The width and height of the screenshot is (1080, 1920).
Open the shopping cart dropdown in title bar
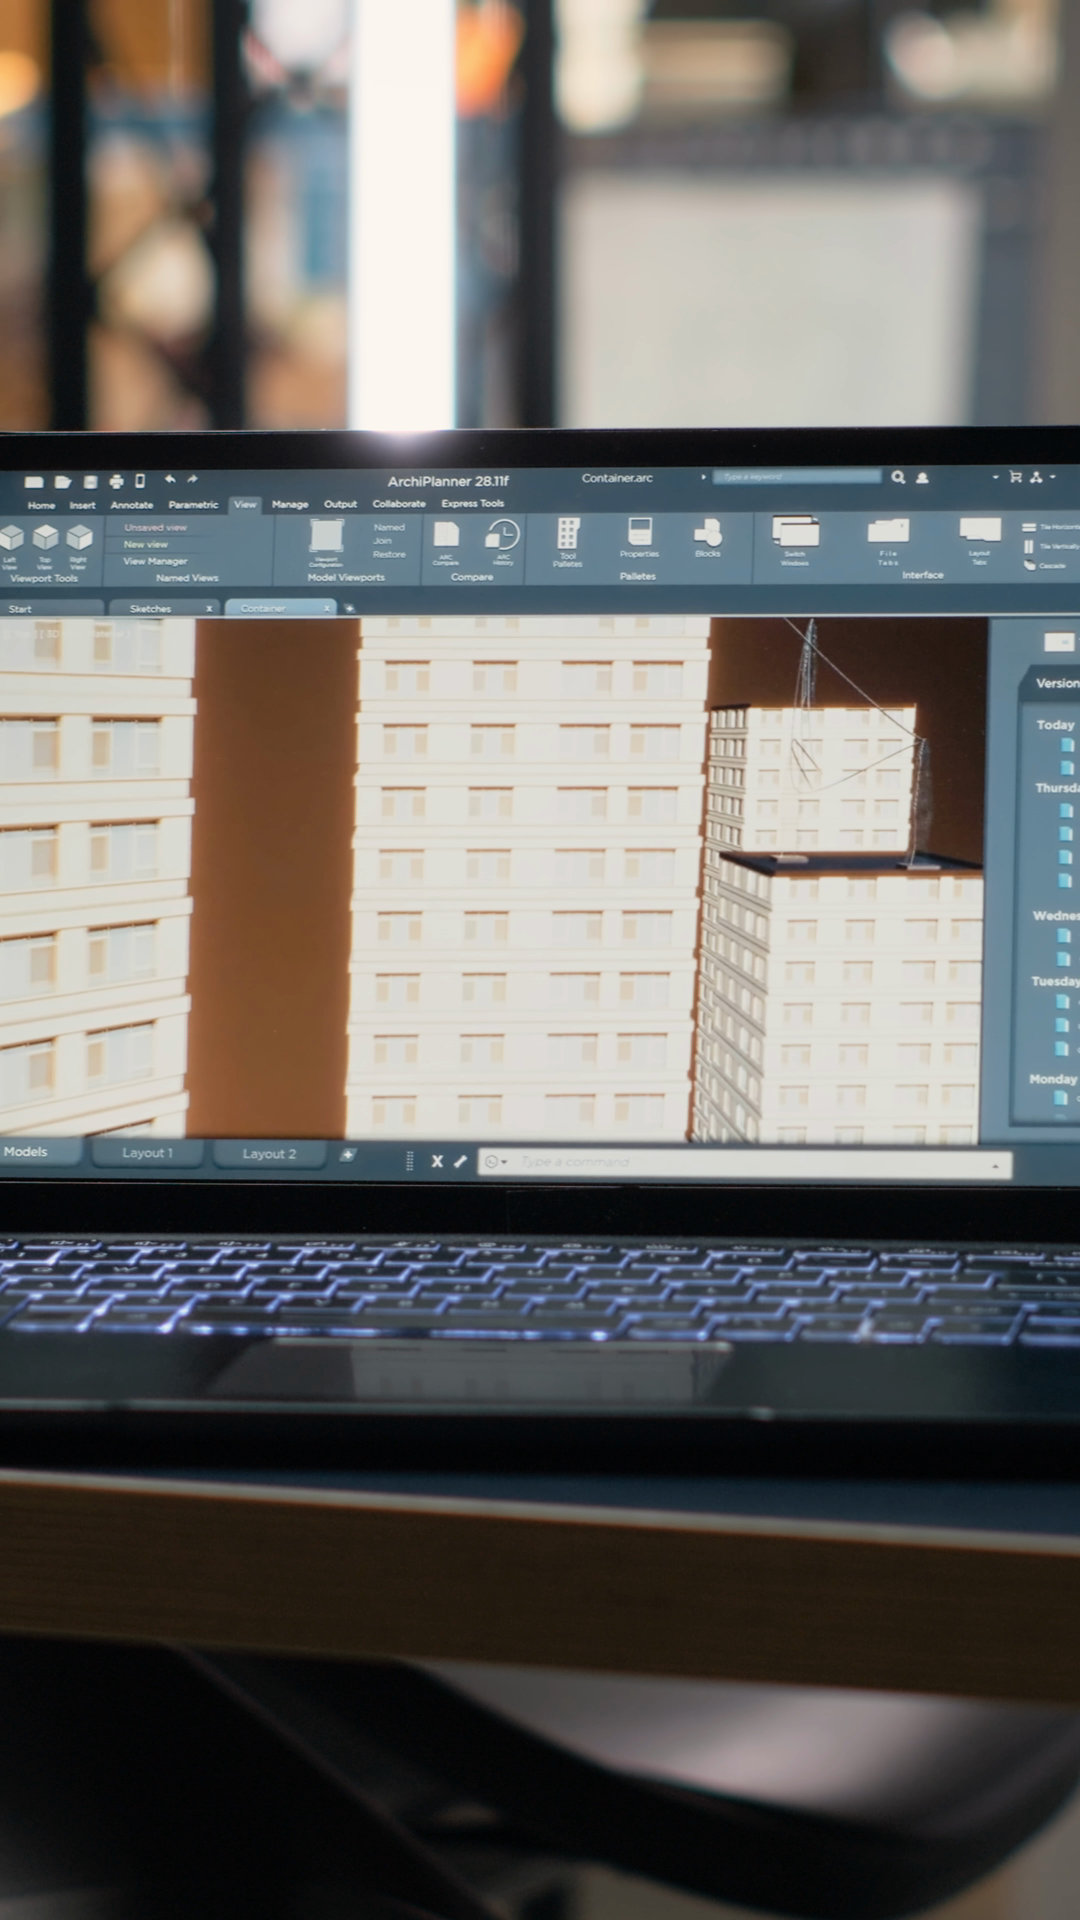[x=1015, y=478]
